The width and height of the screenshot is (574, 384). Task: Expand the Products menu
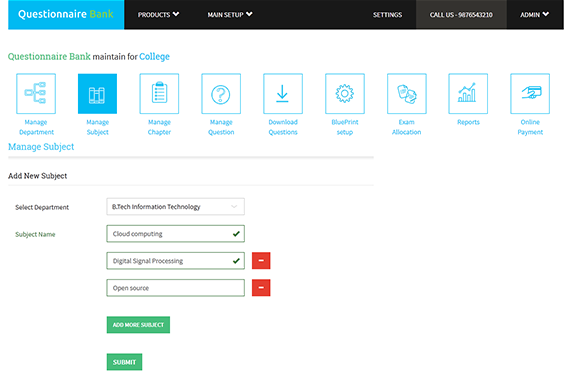pos(158,15)
